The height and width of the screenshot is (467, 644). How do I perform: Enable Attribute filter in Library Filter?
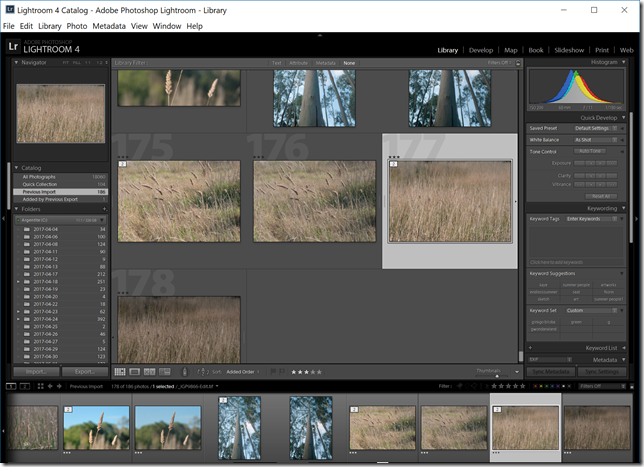click(300, 63)
